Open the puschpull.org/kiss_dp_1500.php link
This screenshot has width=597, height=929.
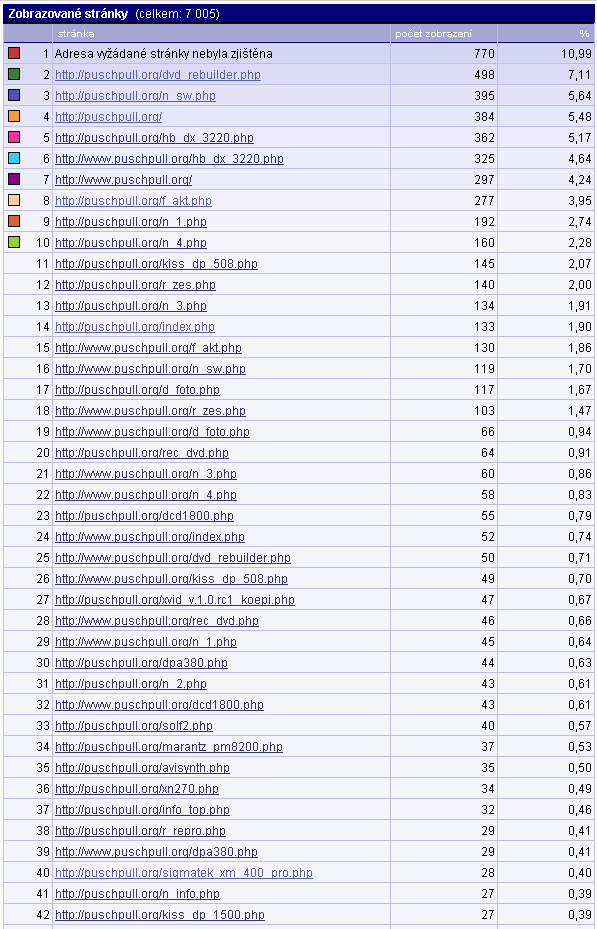(160, 915)
